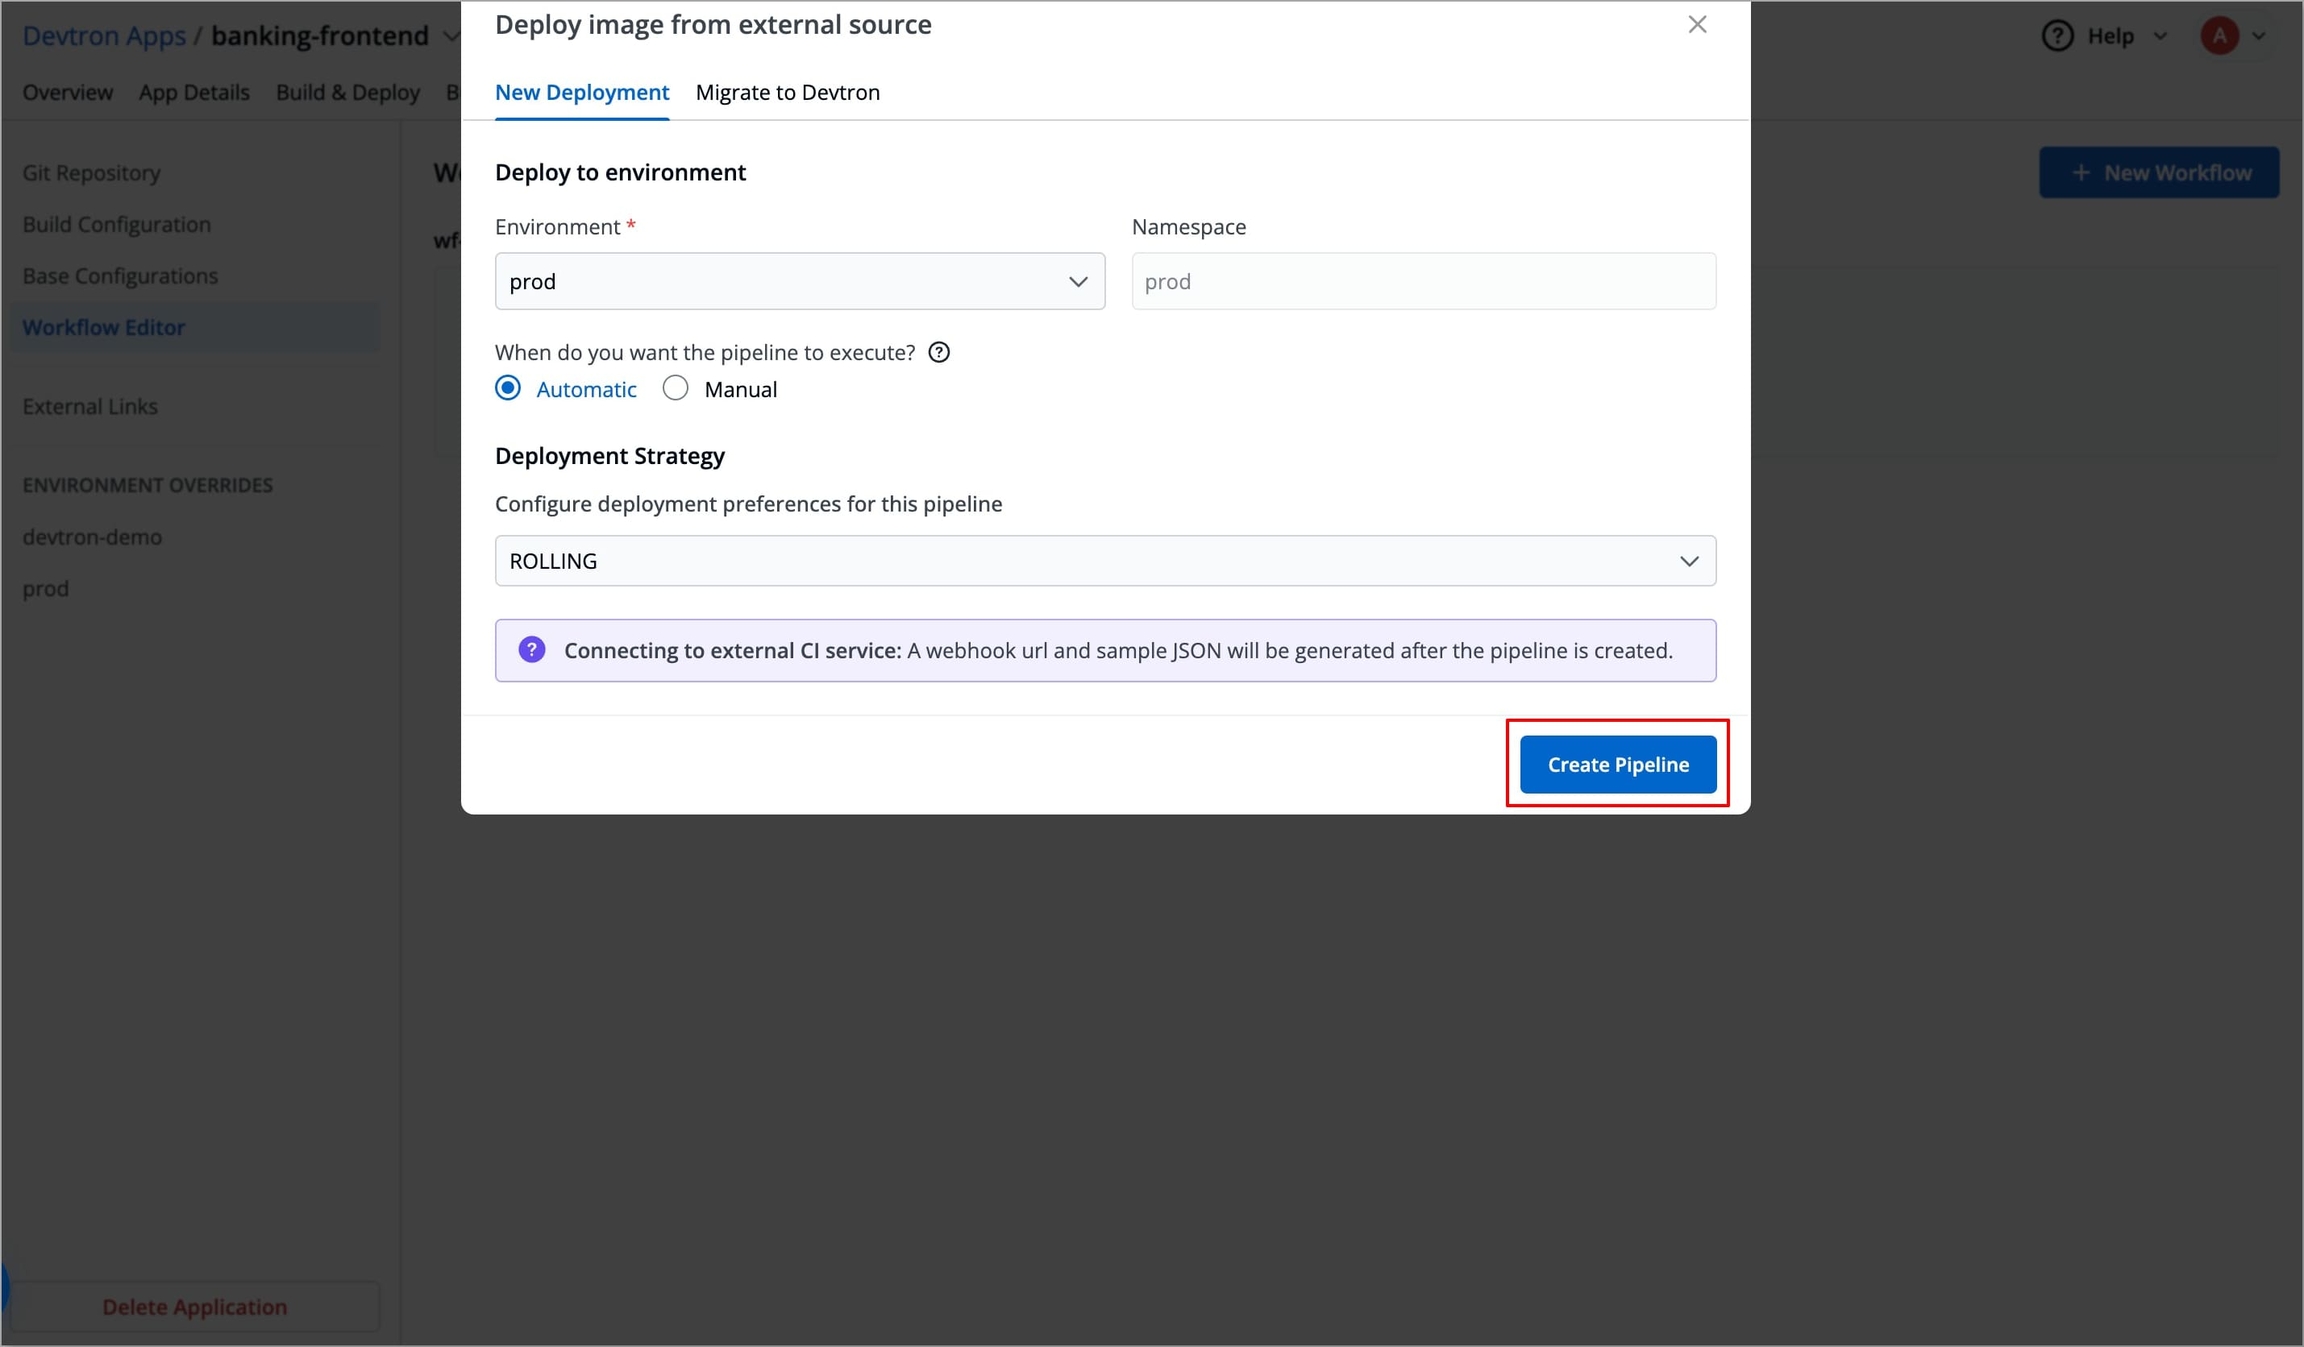Close the deploy image dialog
This screenshot has width=2304, height=1347.
click(x=1697, y=25)
